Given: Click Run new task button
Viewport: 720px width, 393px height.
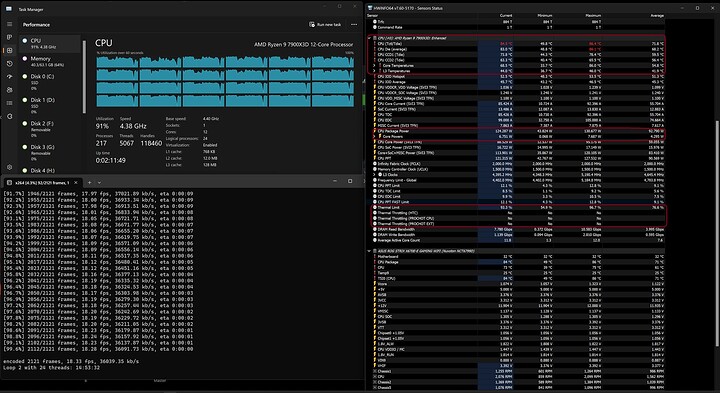Looking at the screenshot, I should coord(325,24).
